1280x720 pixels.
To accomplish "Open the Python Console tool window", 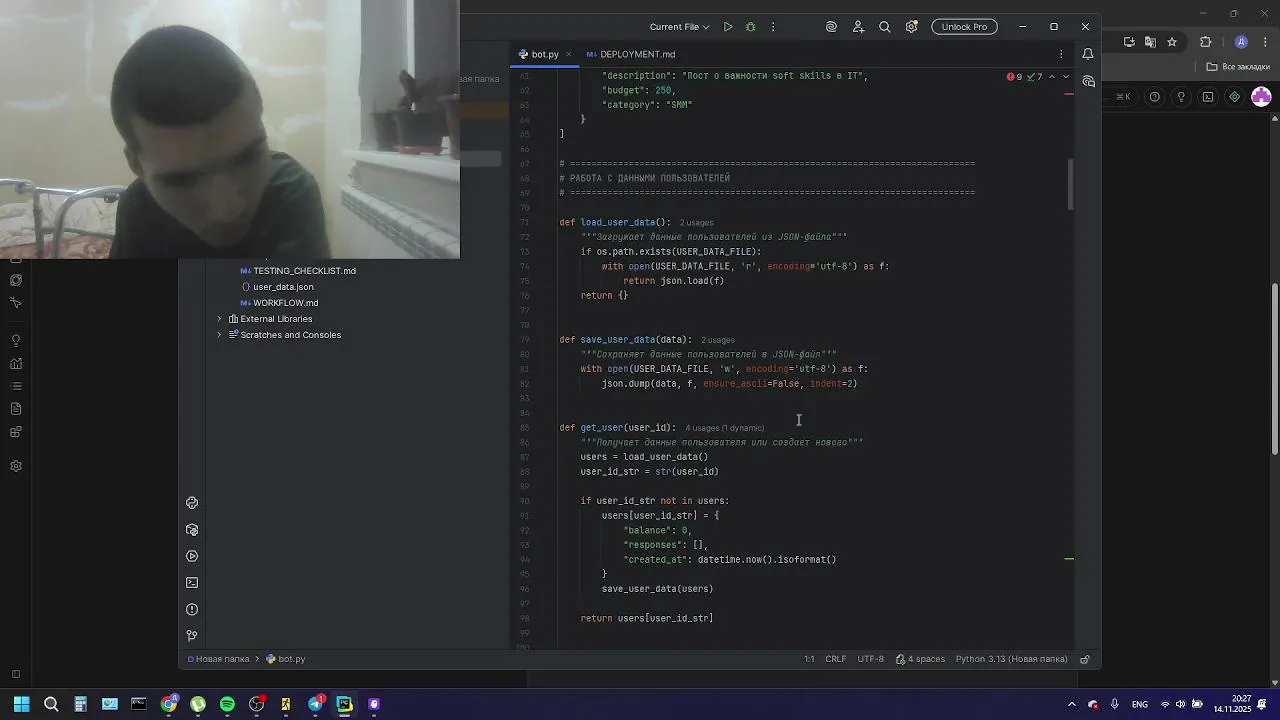I will pos(192,503).
